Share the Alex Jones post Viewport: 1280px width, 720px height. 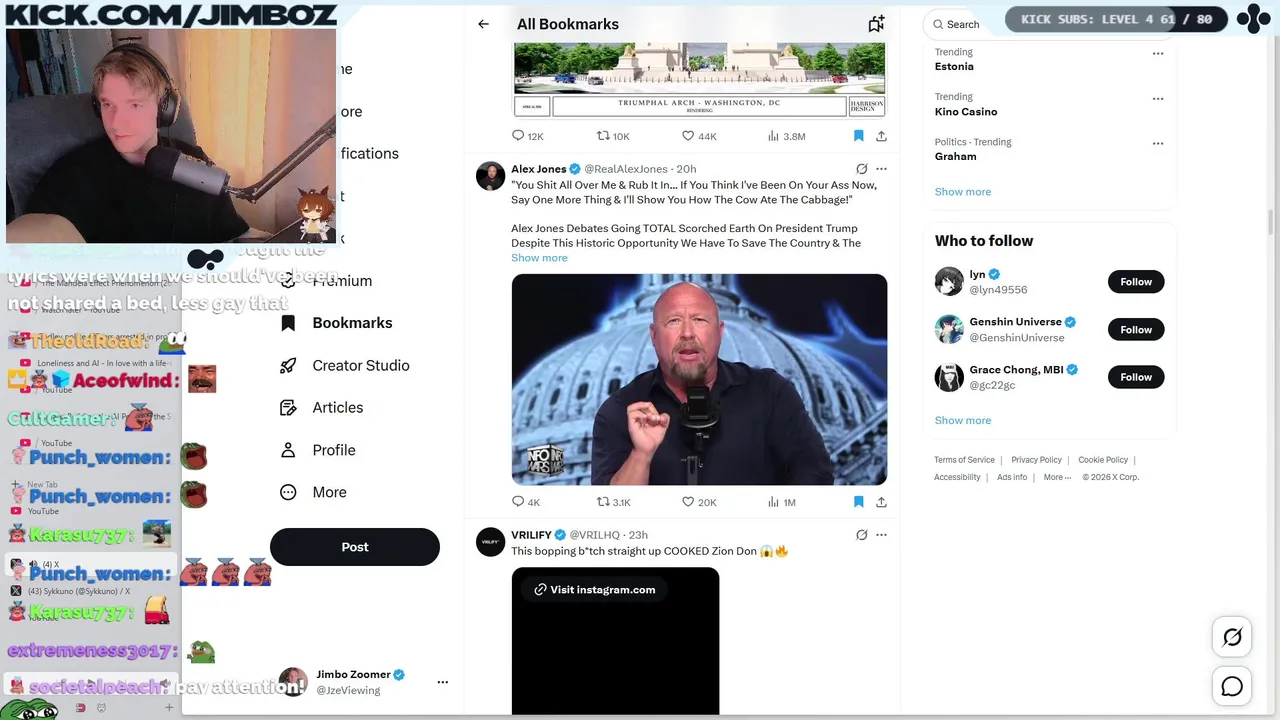pos(881,502)
